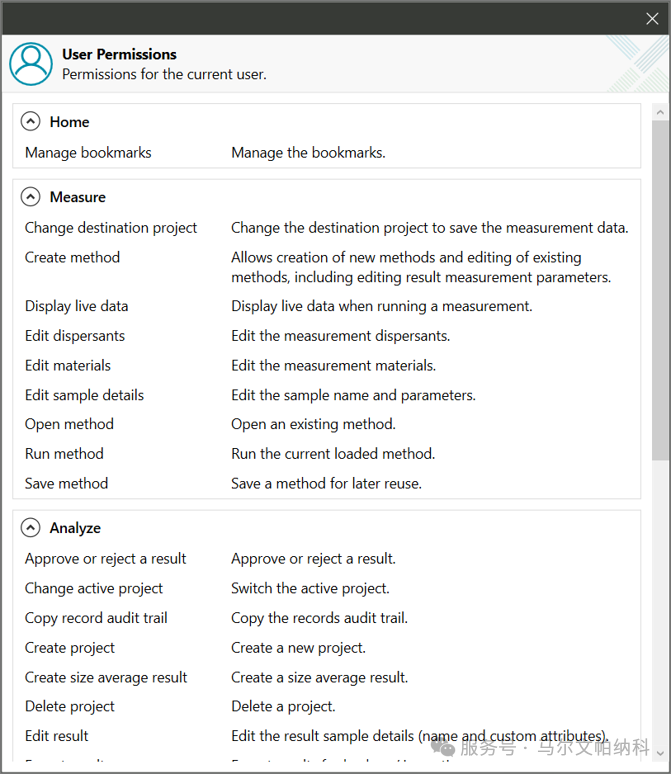The image size is (671, 774).
Task: Collapse the Measure section chevron
Action: pos(31,197)
